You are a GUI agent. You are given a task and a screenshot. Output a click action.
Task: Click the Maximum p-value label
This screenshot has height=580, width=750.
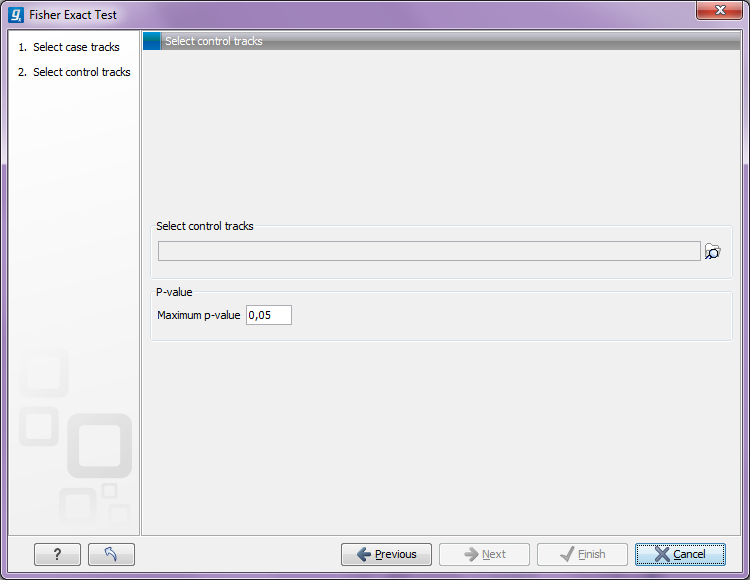point(199,315)
